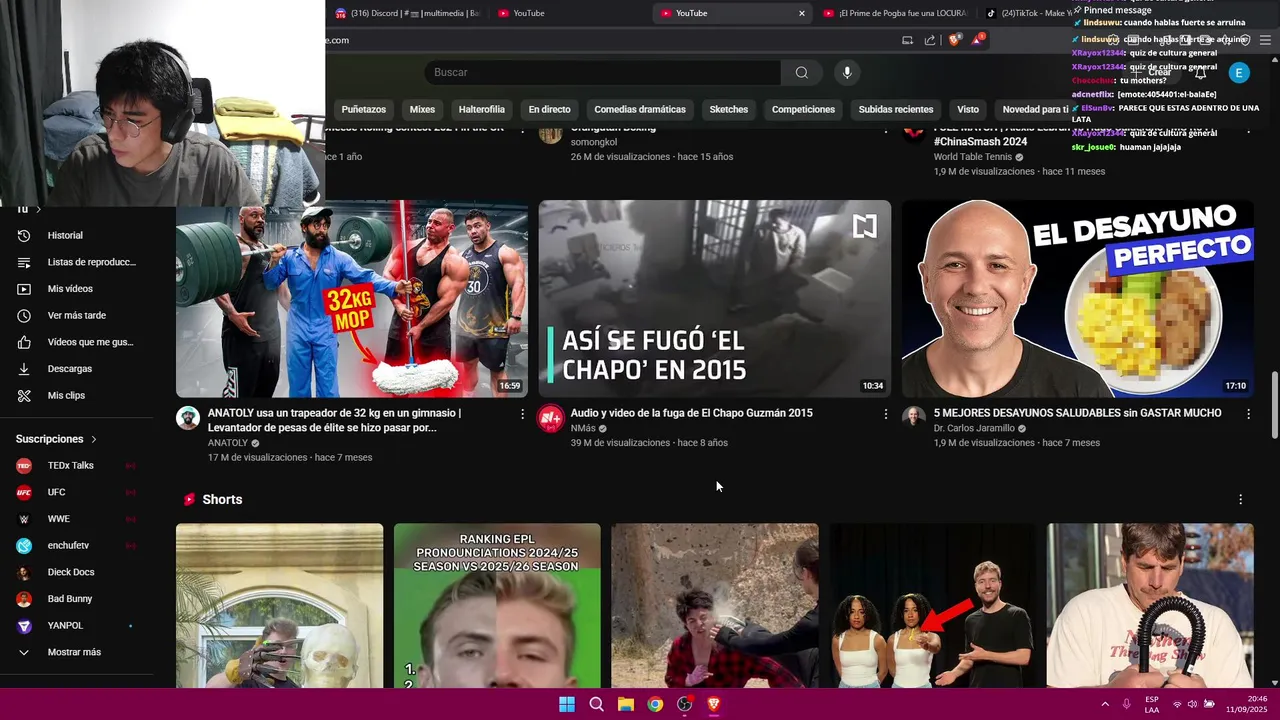Click the page vertical scrollbar

click(1274, 405)
